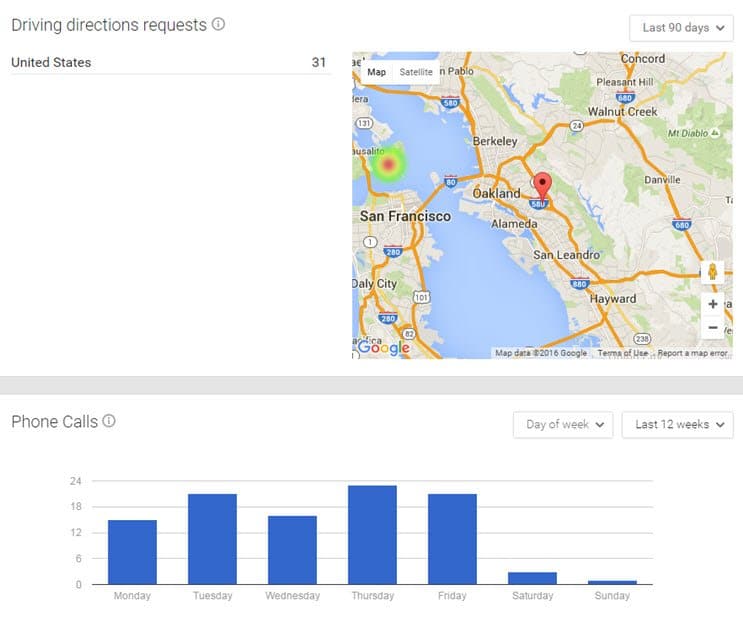
Task: Click the Google logo on map
Action: click(384, 347)
